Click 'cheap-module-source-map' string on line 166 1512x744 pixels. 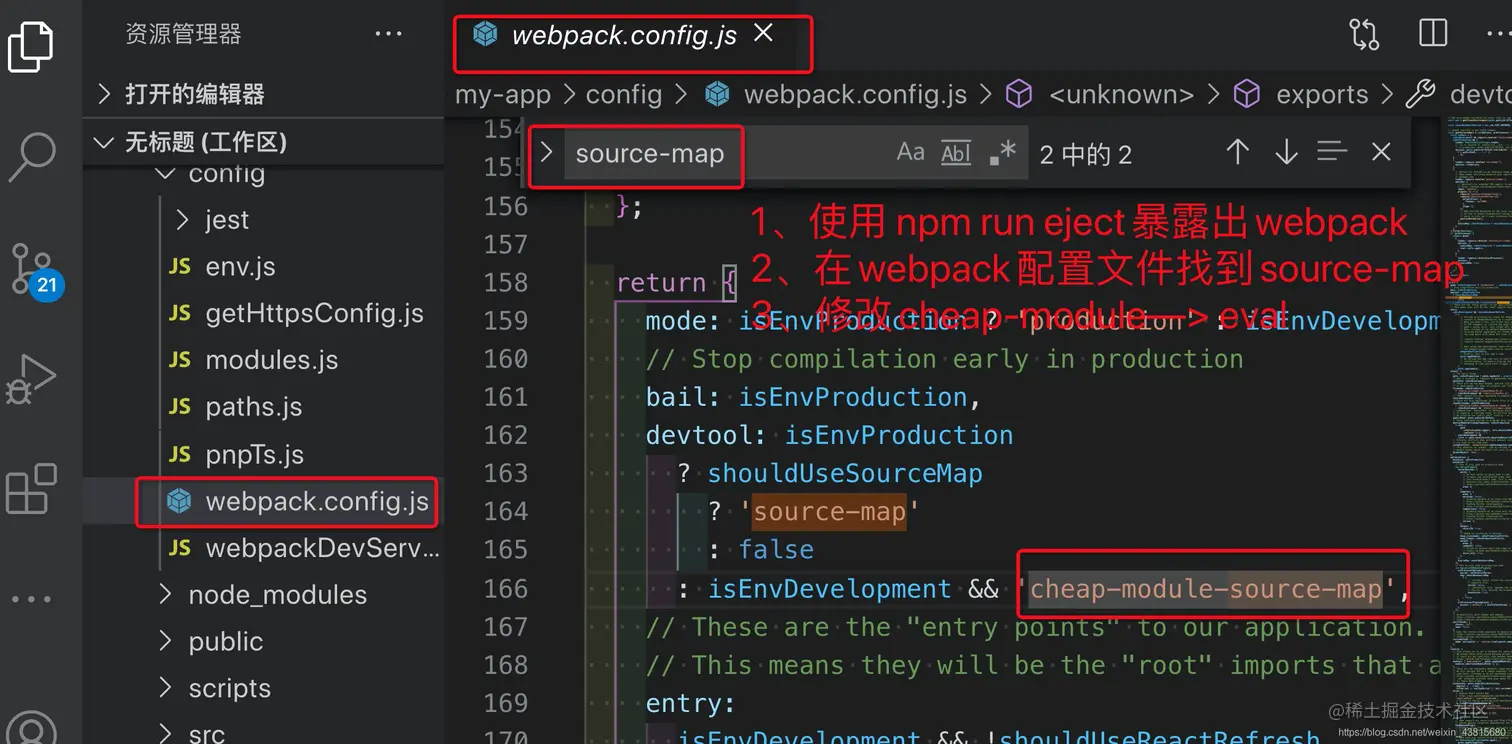pos(1206,589)
